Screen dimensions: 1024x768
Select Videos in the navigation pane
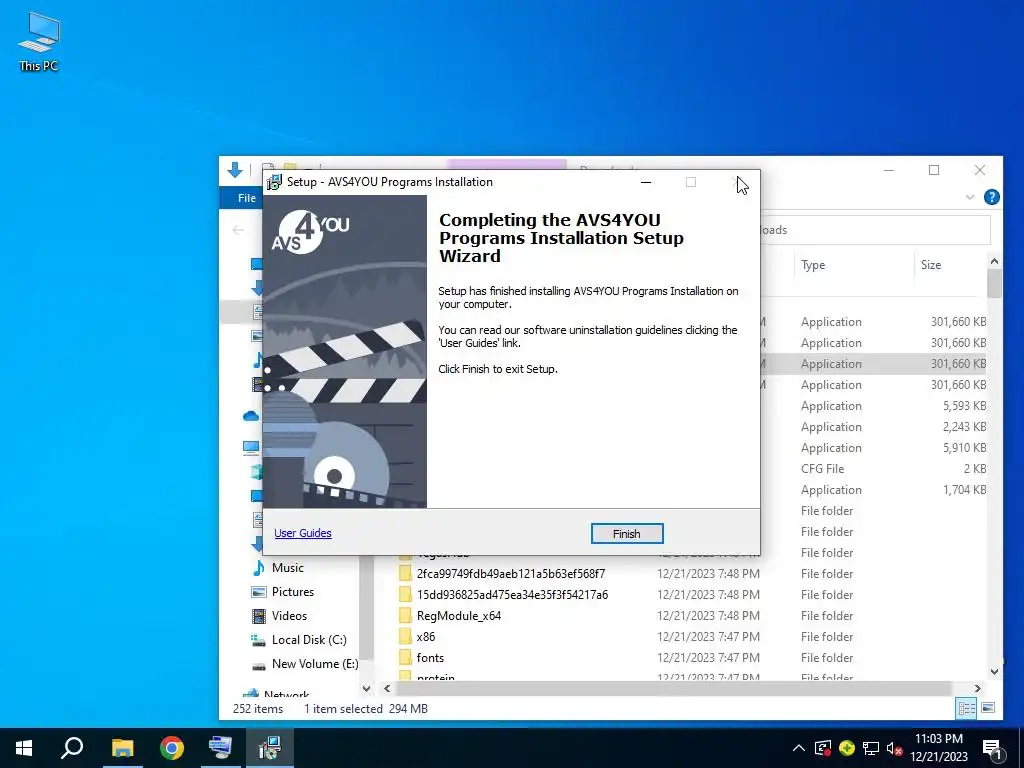pyautogui.click(x=289, y=616)
